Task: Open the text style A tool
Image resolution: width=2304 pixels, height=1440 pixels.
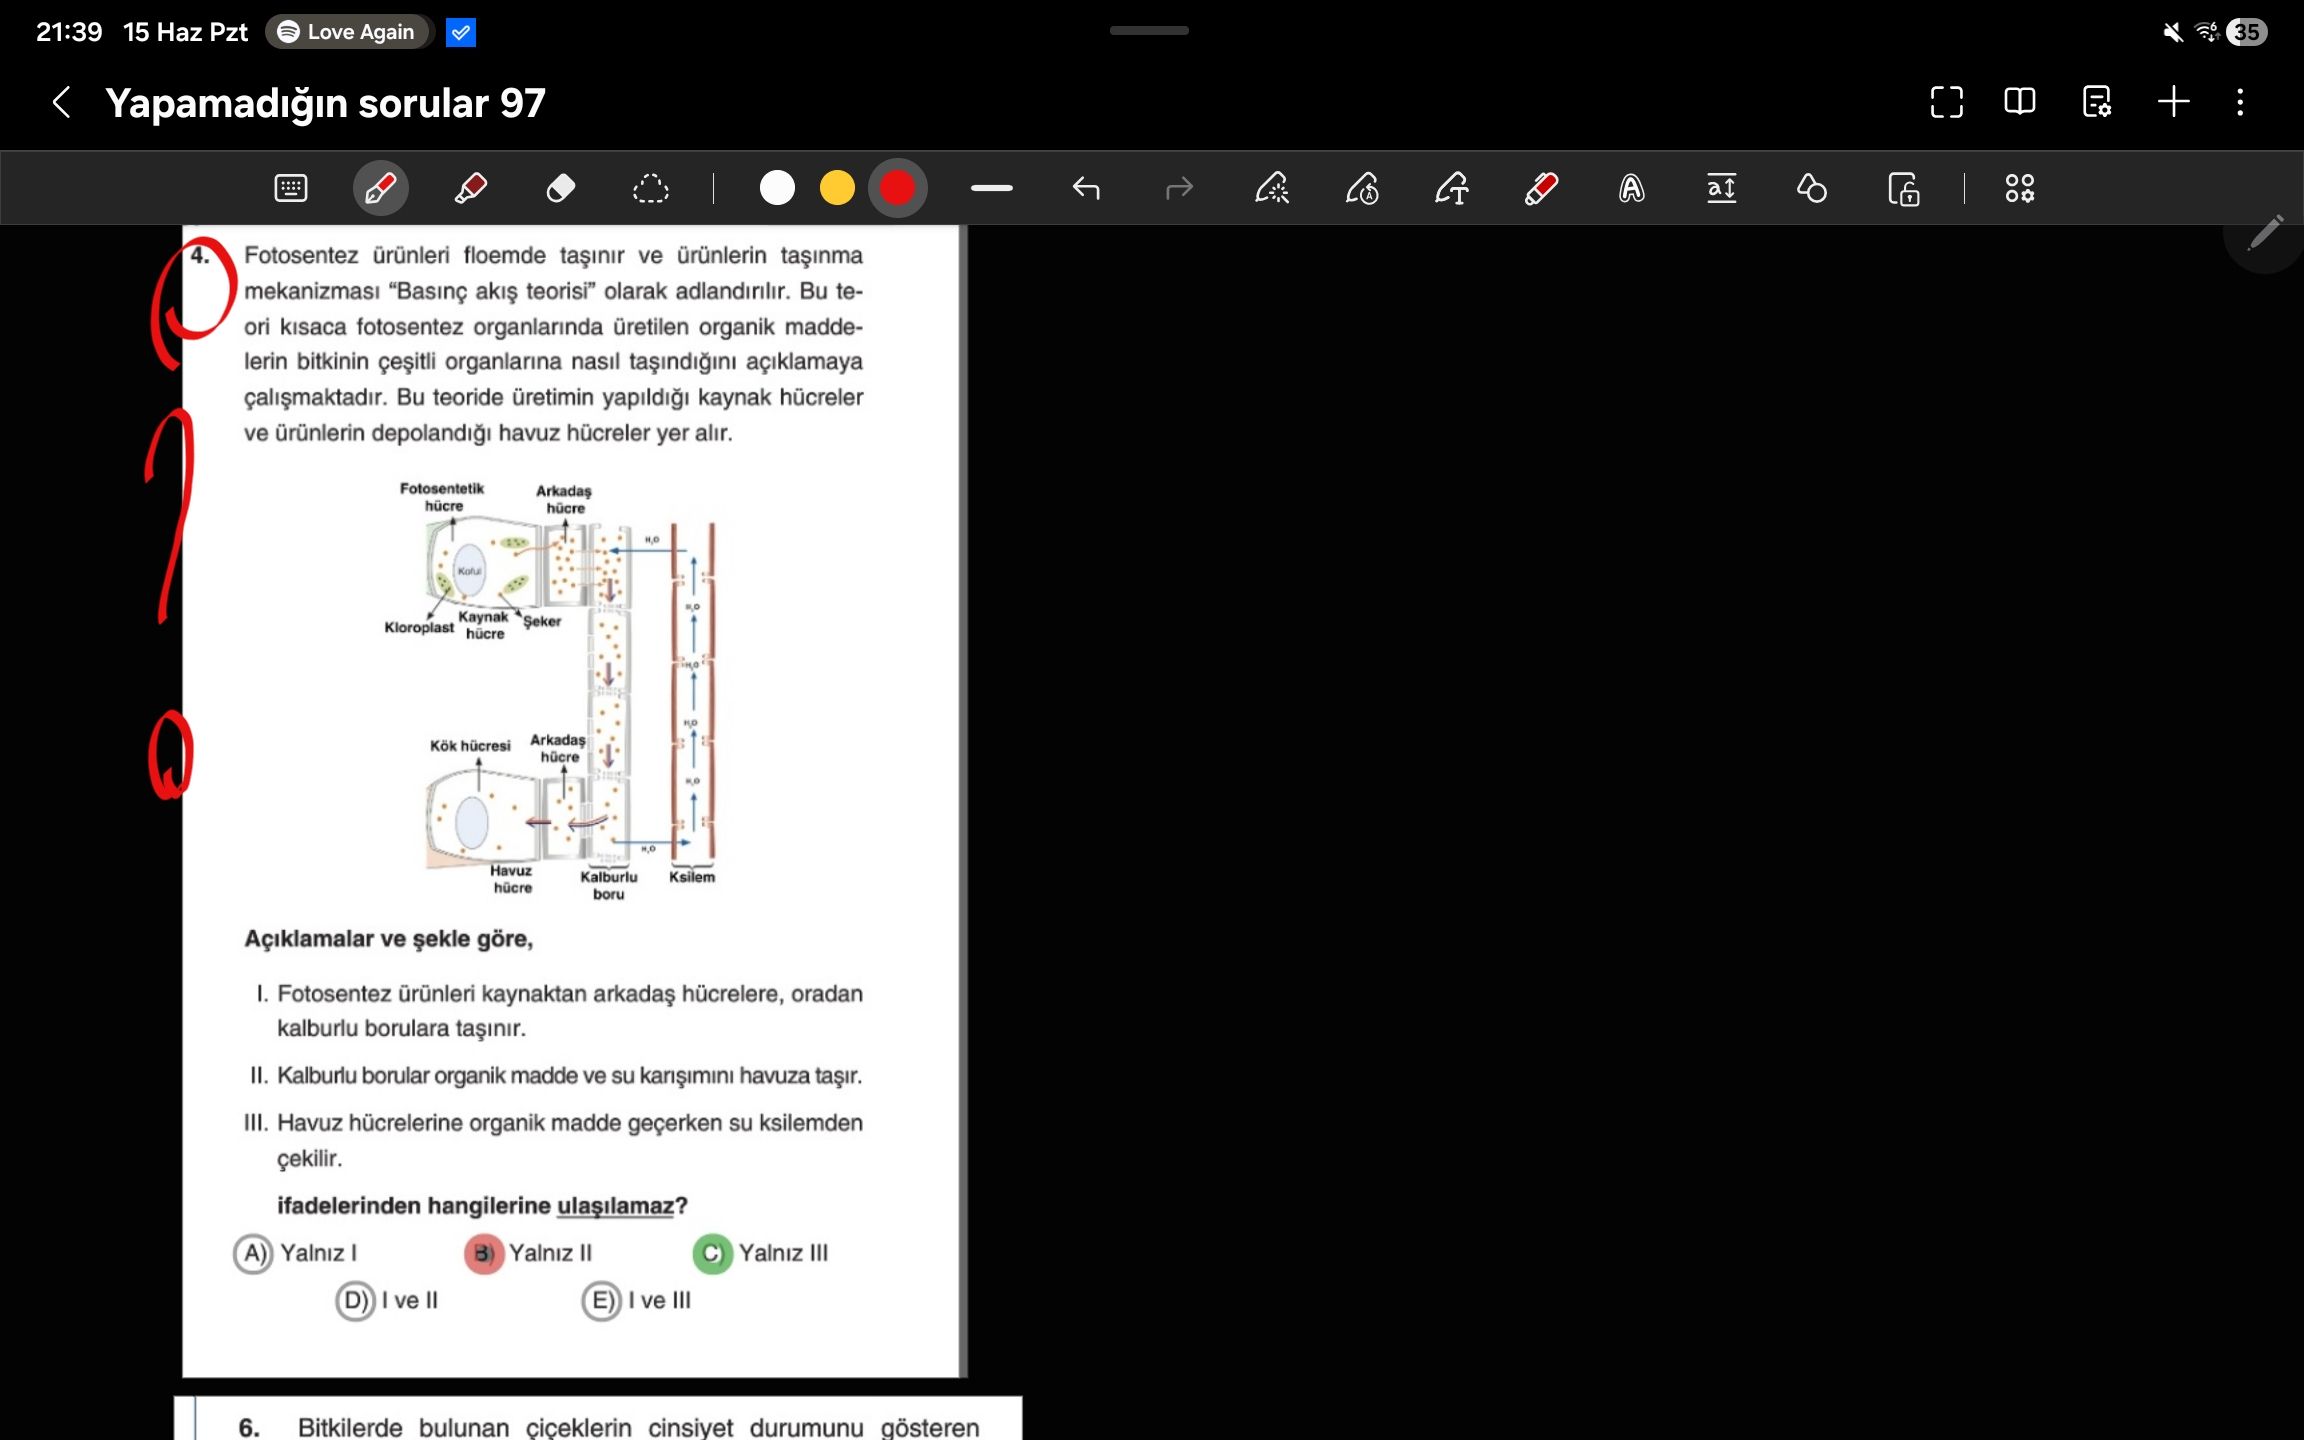Action: (x=1631, y=188)
